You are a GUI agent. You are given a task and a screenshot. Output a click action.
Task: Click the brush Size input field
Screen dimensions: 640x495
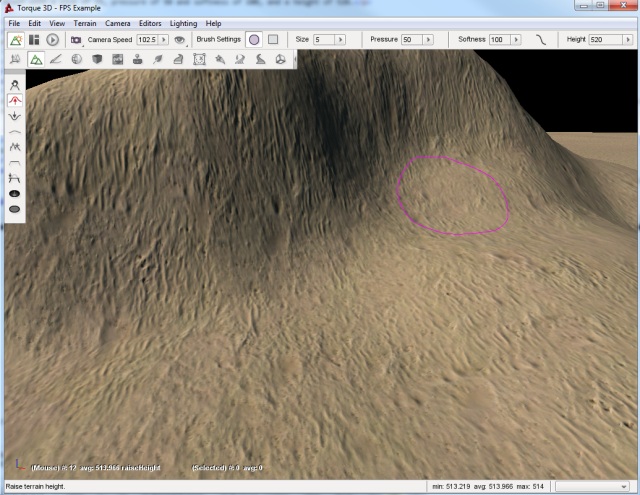[323, 40]
